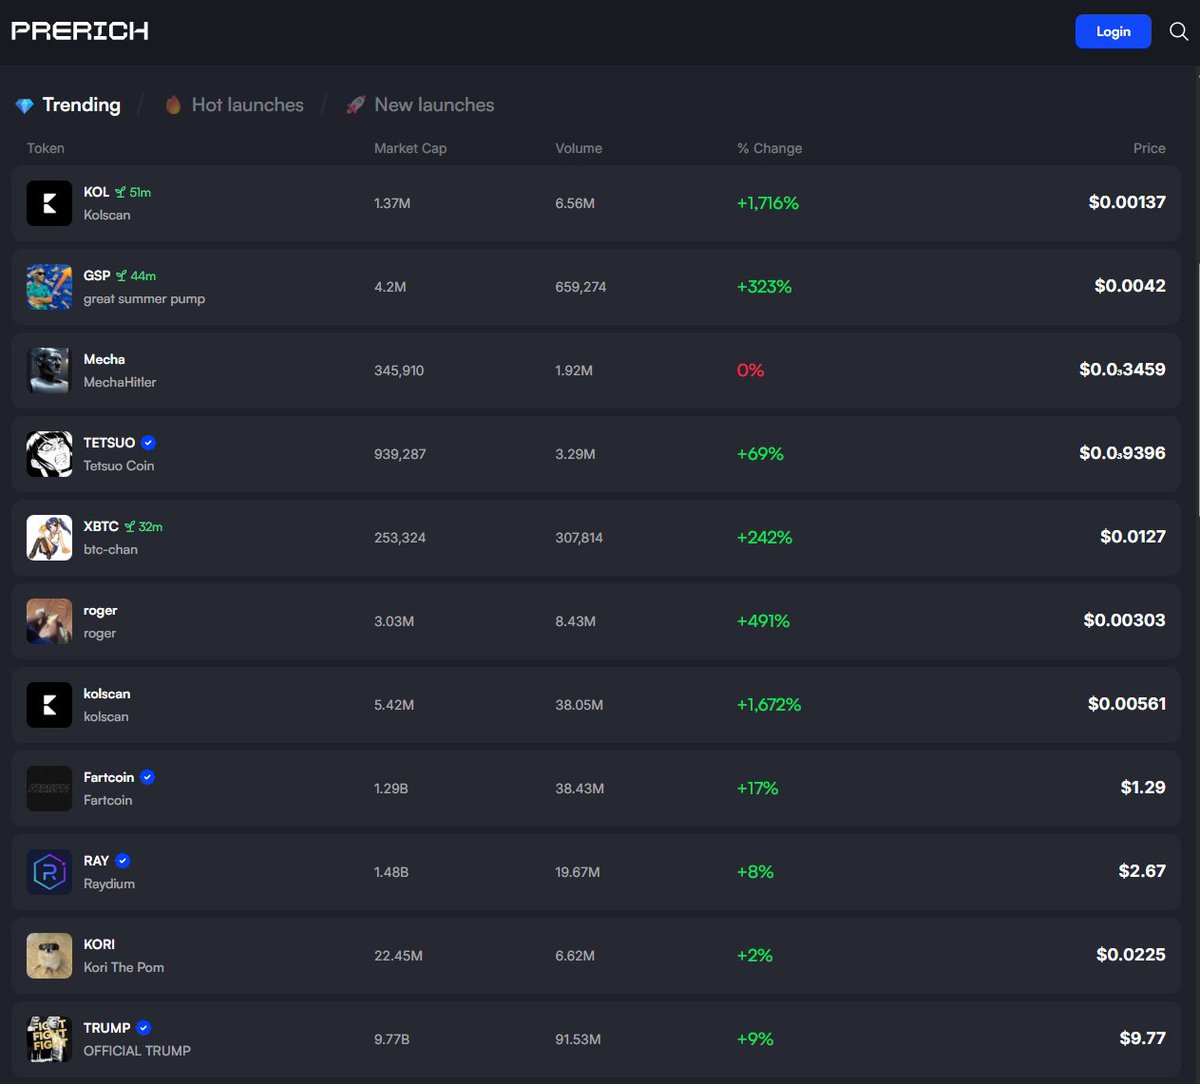Click KORI price $0.0225

point(1131,954)
